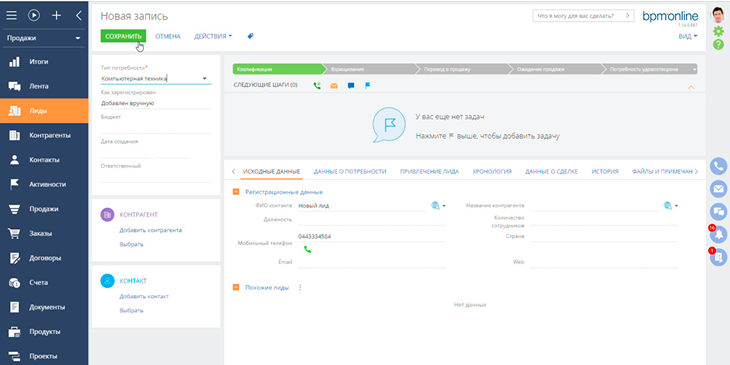Viewport: 730px width, 365px height.
Task: Click the globe search icon beside ФИО контакта
Action: (x=436, y=205)
